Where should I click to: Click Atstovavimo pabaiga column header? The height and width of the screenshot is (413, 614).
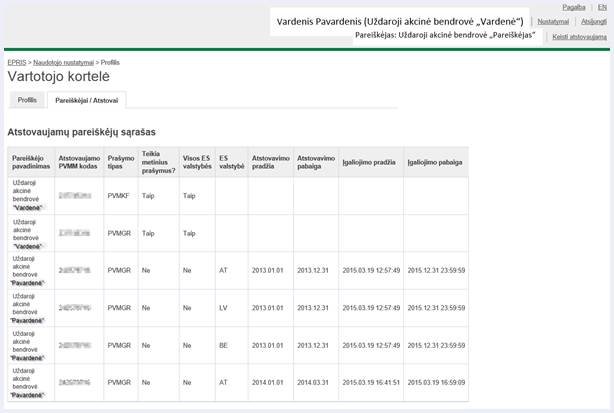point(316,162)
